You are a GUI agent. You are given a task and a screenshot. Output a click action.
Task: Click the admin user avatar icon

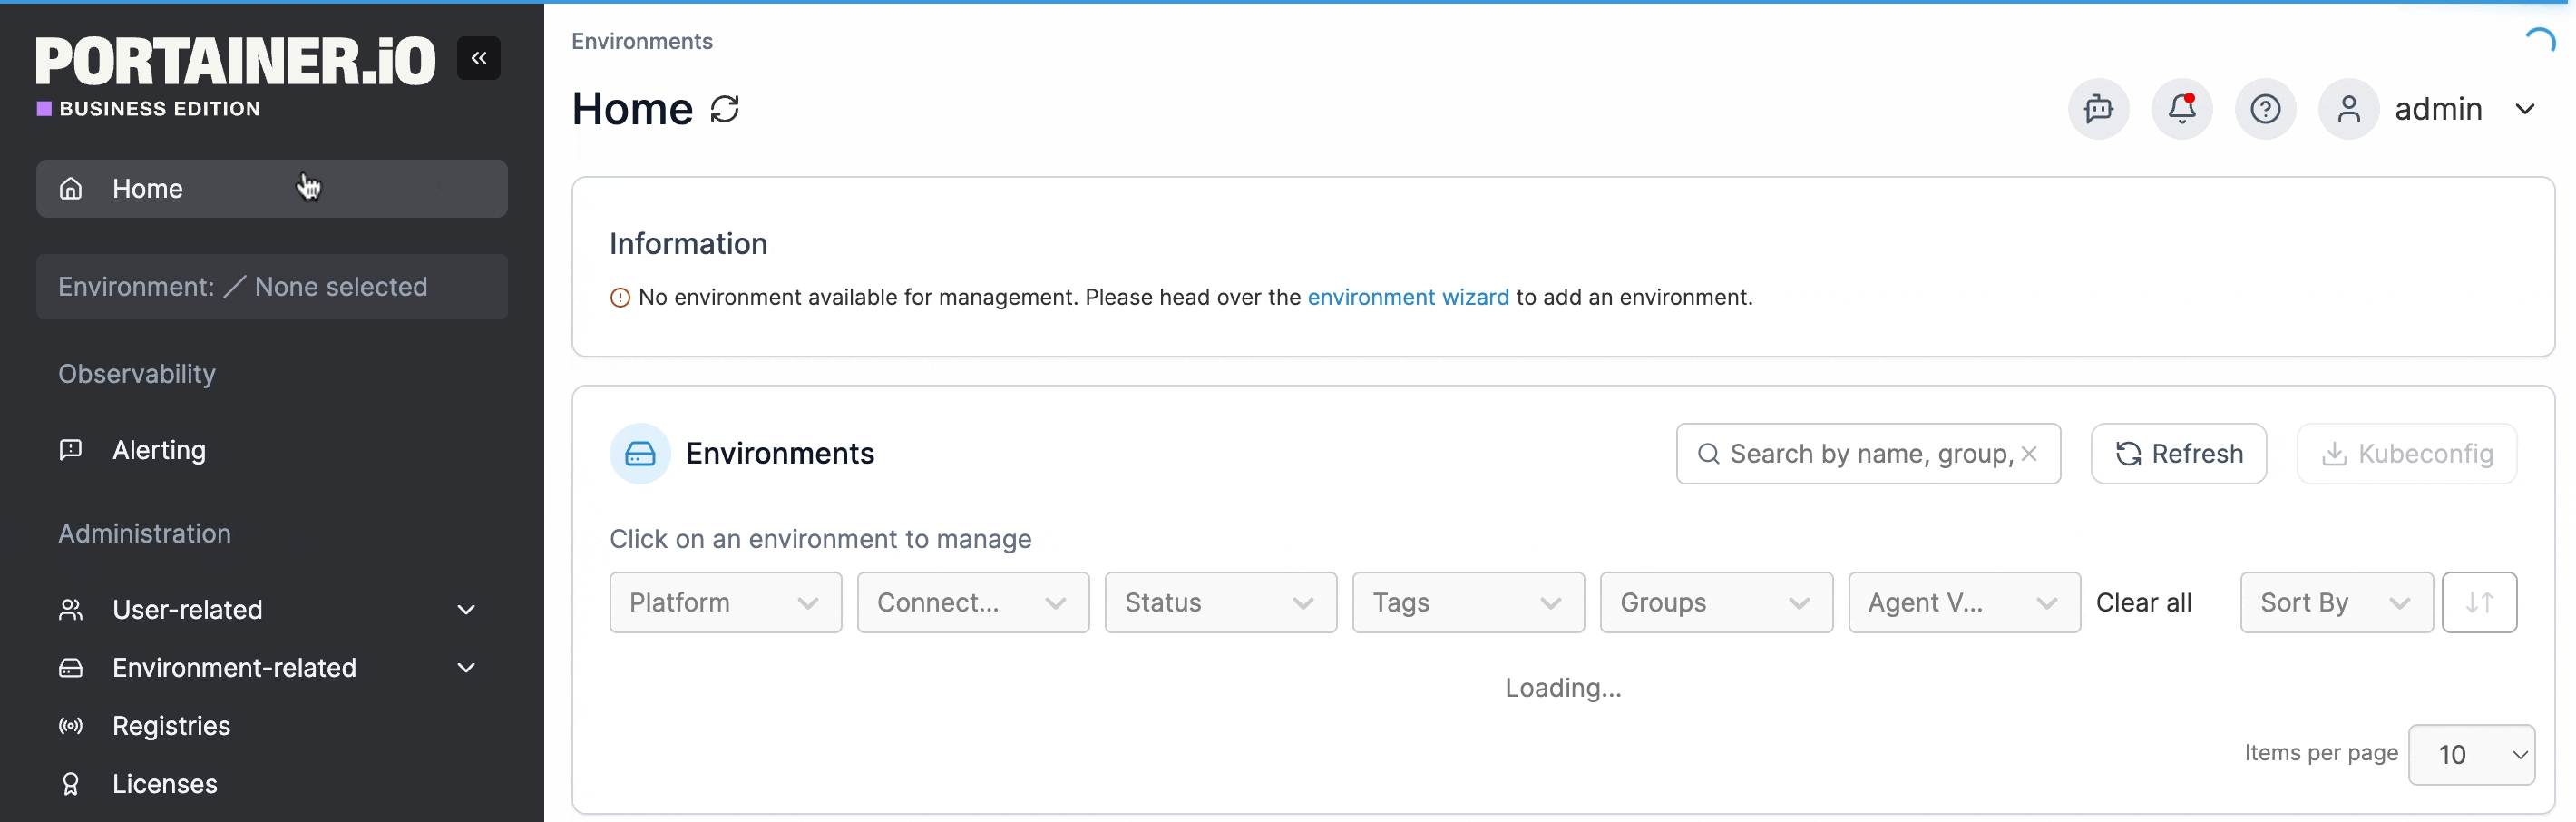[2348, 109]
